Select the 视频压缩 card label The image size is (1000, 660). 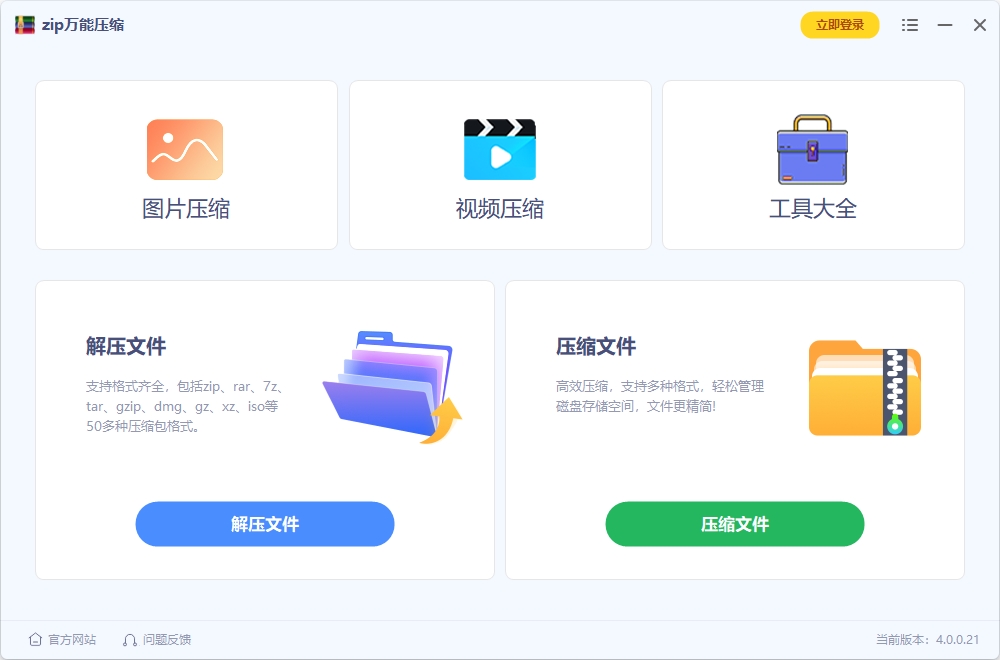(499, 209)
